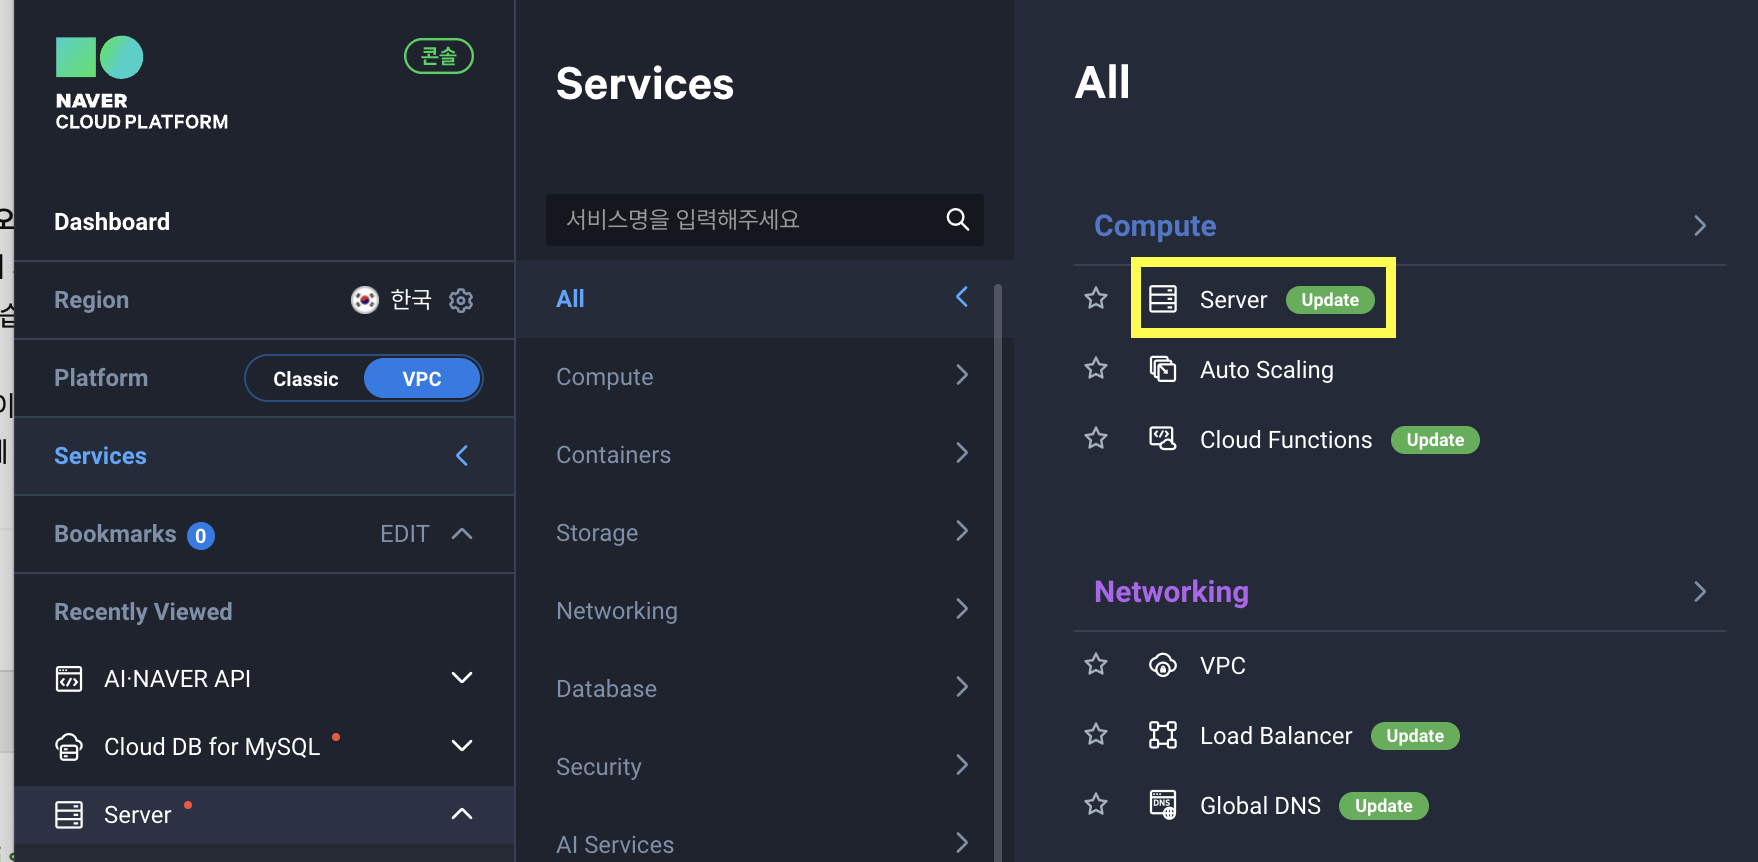Viewport: 1758px width, 862px height.
Task: Click the Services list scrollbar
Action: [998, 572]
